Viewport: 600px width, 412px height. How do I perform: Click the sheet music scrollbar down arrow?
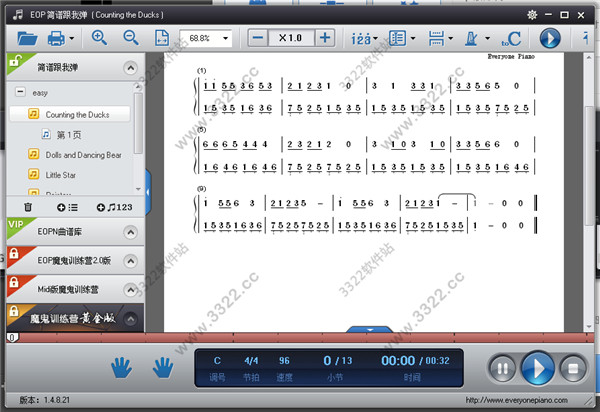pos(589,327)
